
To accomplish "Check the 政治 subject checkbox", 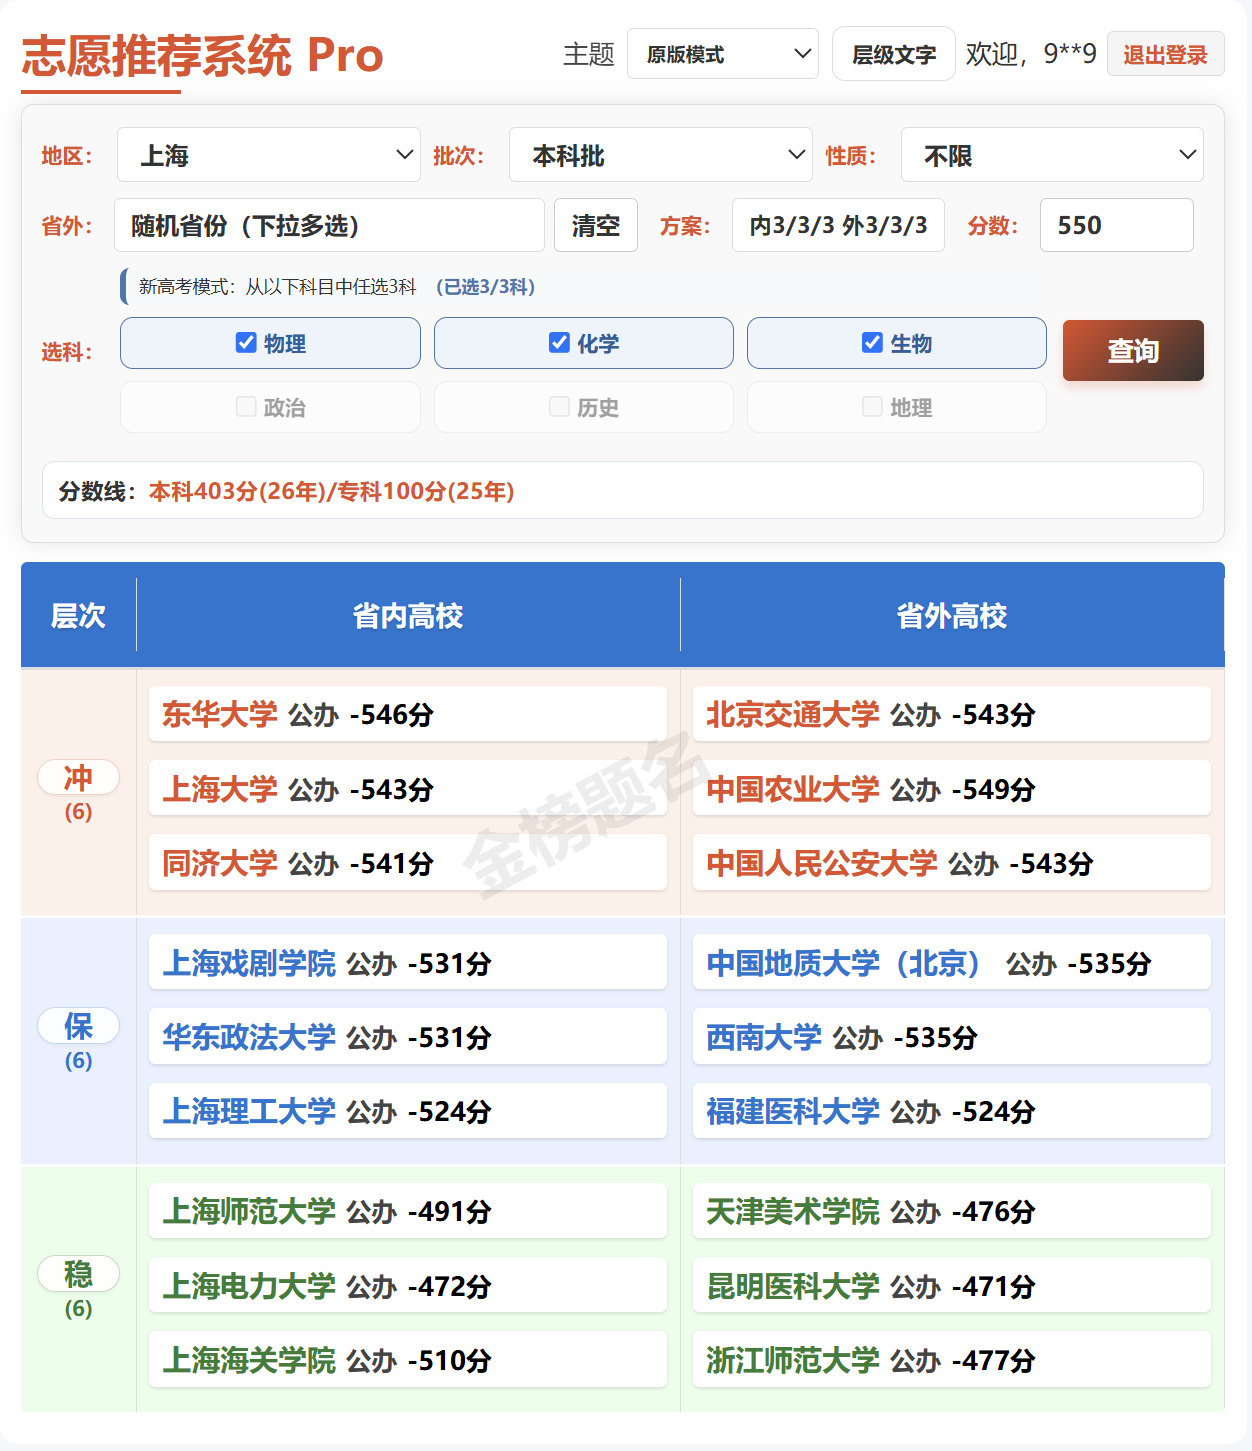I will [246, 406].
